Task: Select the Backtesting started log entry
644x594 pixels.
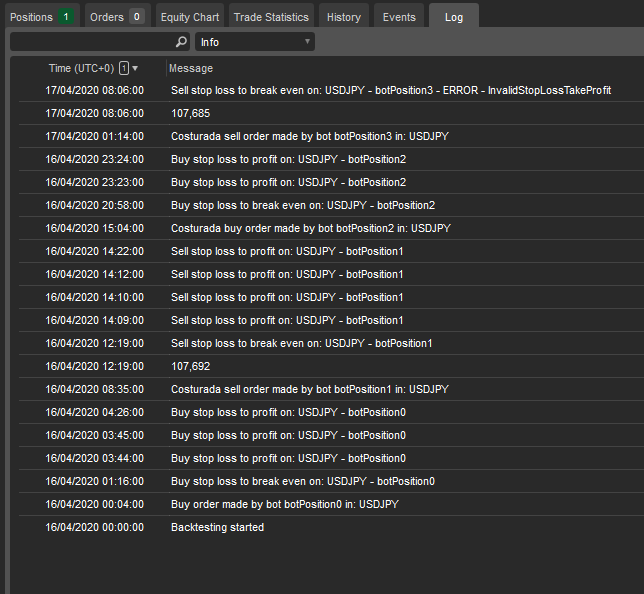Action: tap(331, 527)
